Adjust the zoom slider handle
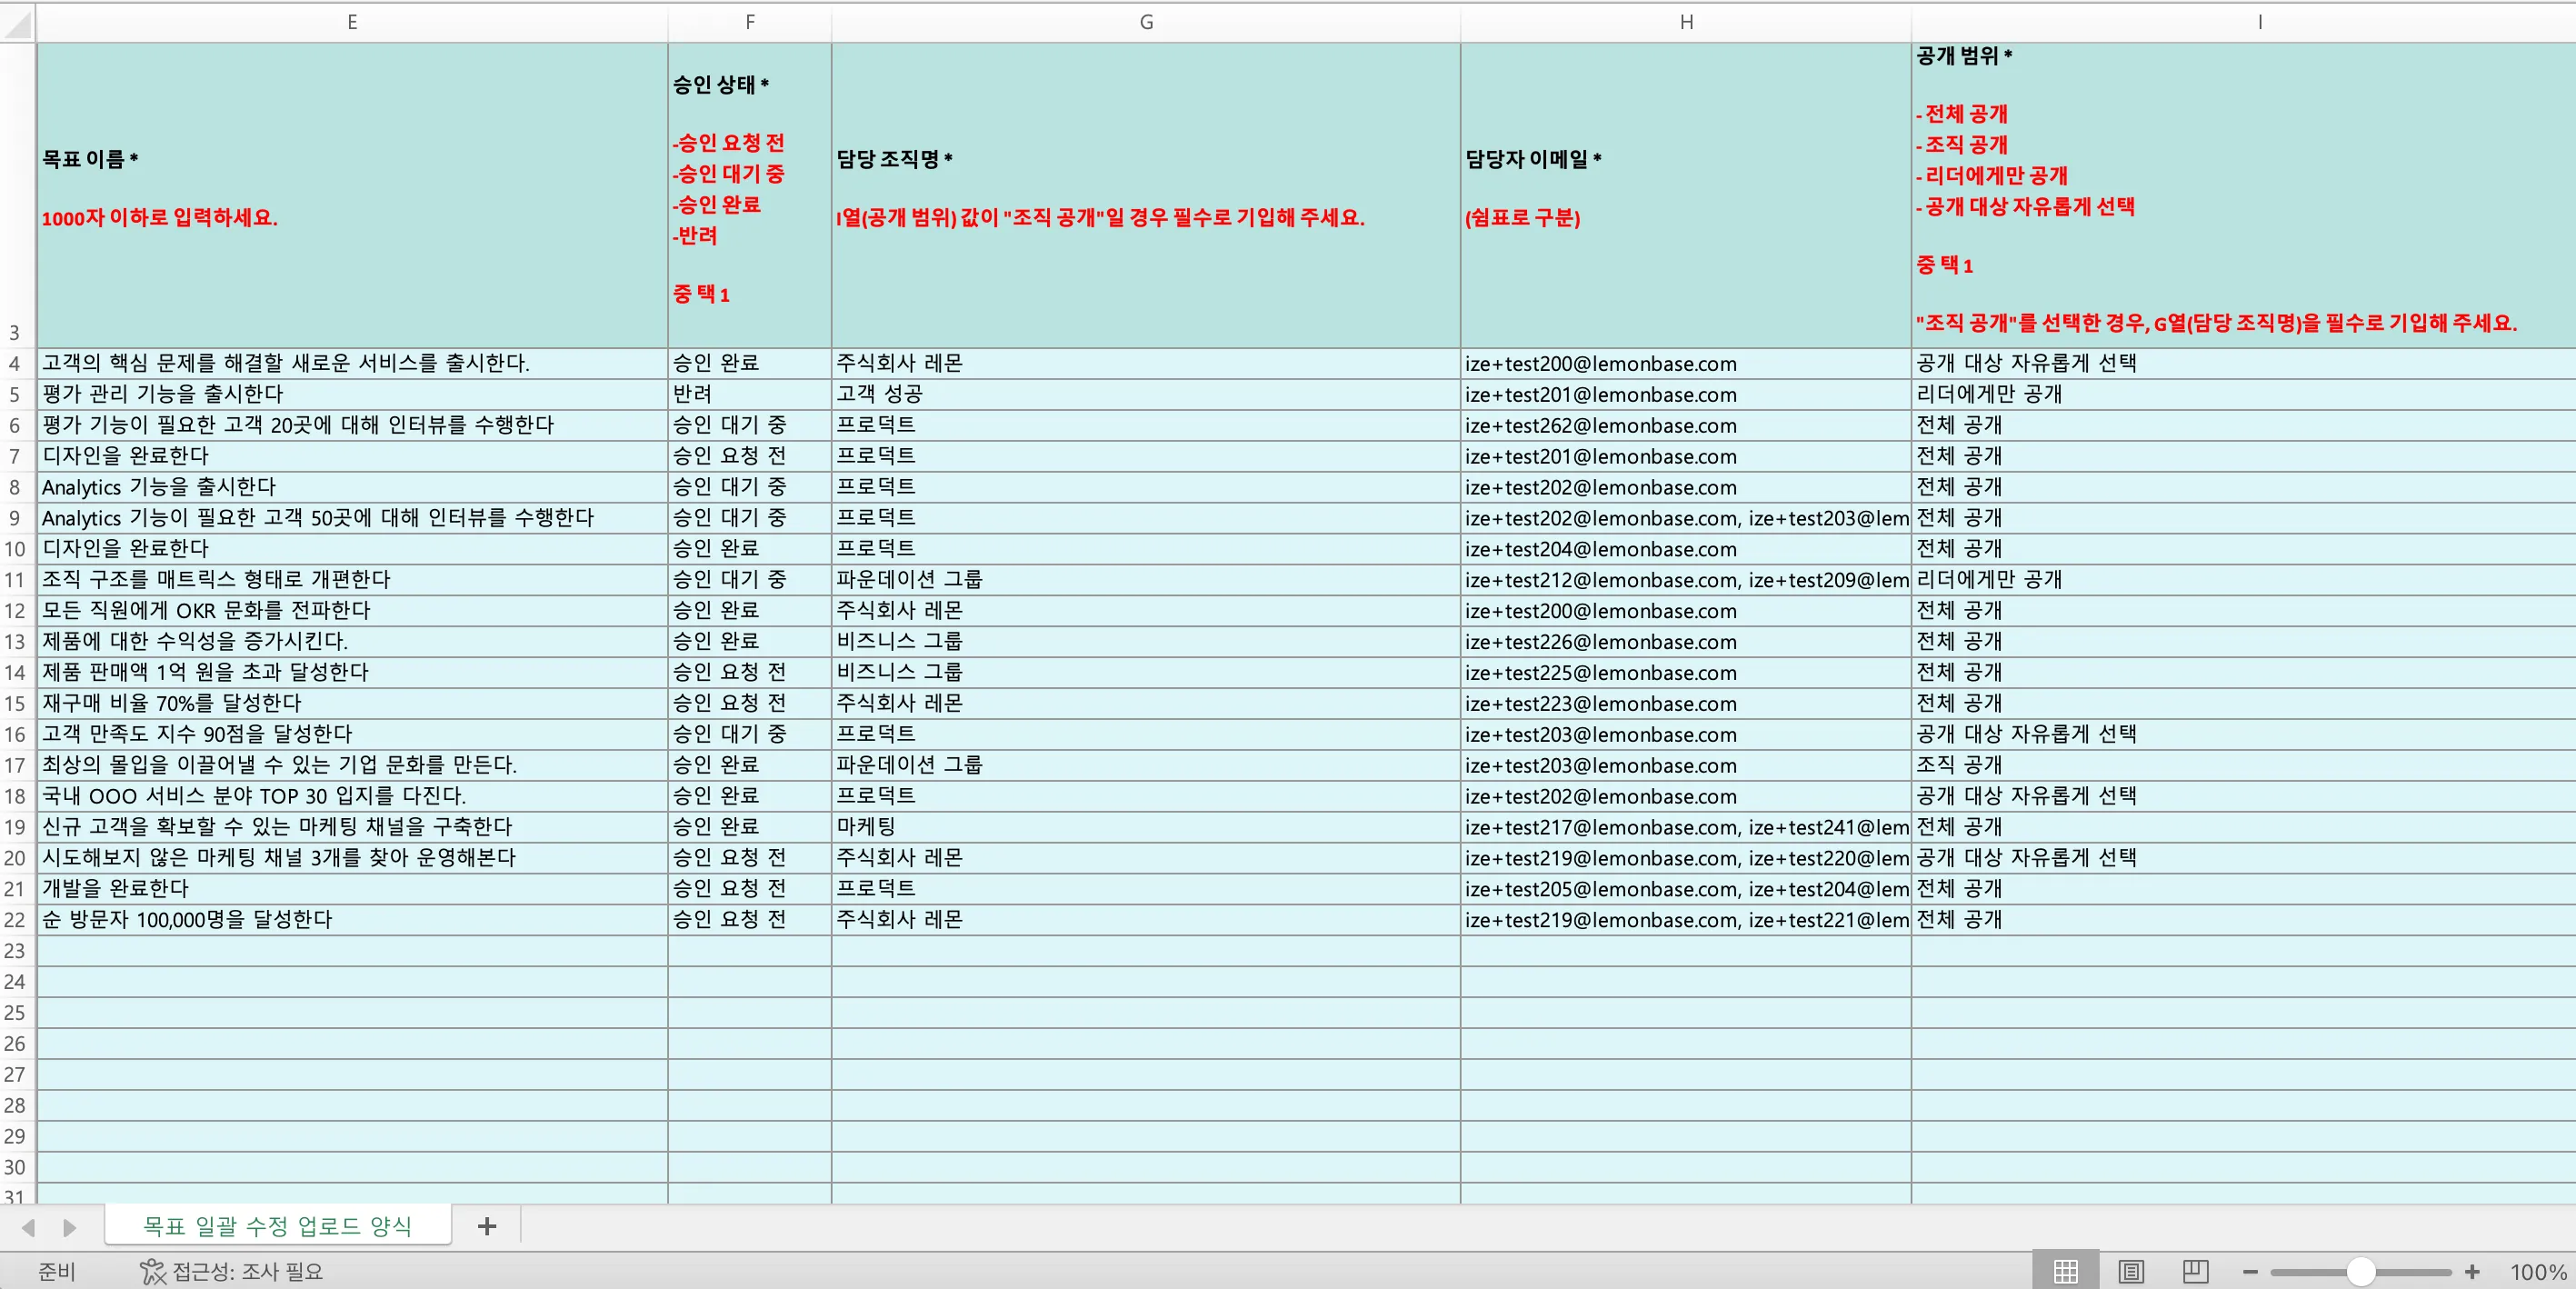 [2361, 1272]
